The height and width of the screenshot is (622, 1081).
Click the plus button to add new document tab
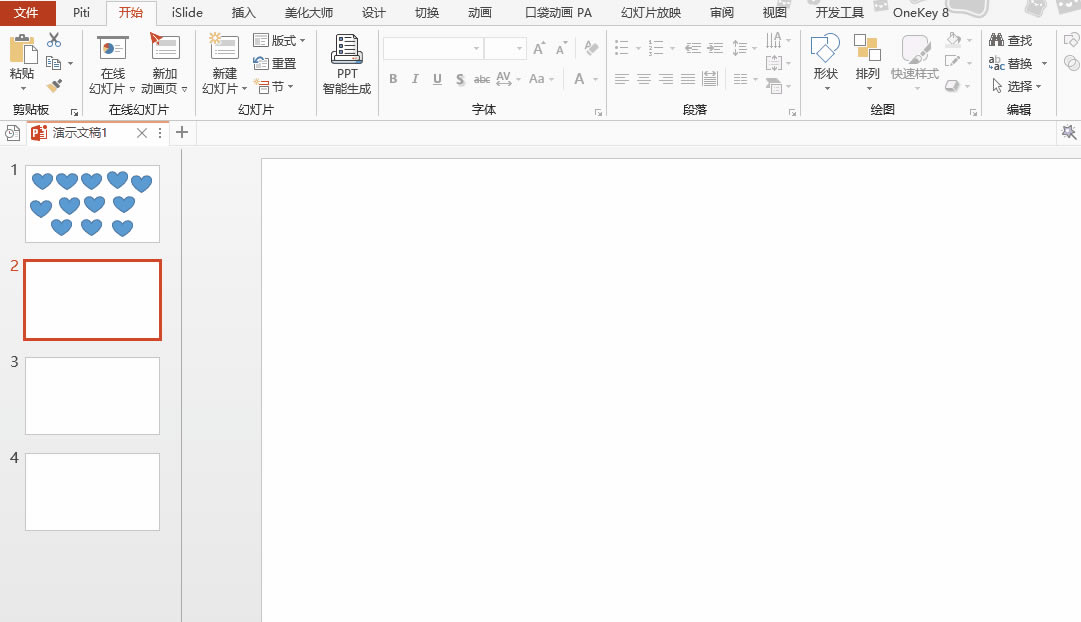pos(182,132)
